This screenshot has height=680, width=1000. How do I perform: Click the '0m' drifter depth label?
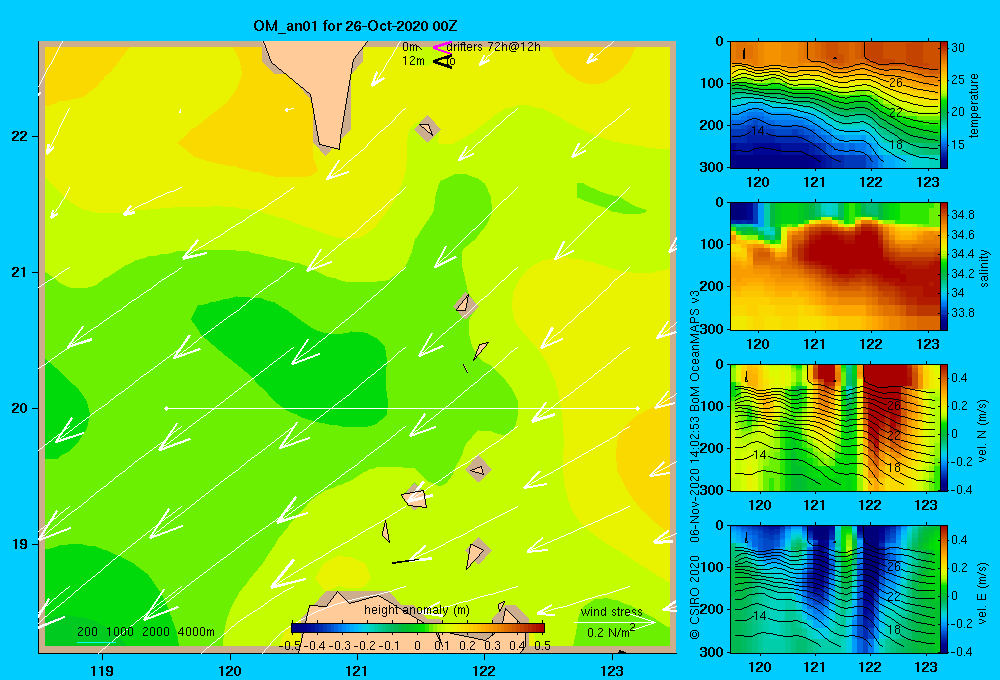tap(409, 47)
